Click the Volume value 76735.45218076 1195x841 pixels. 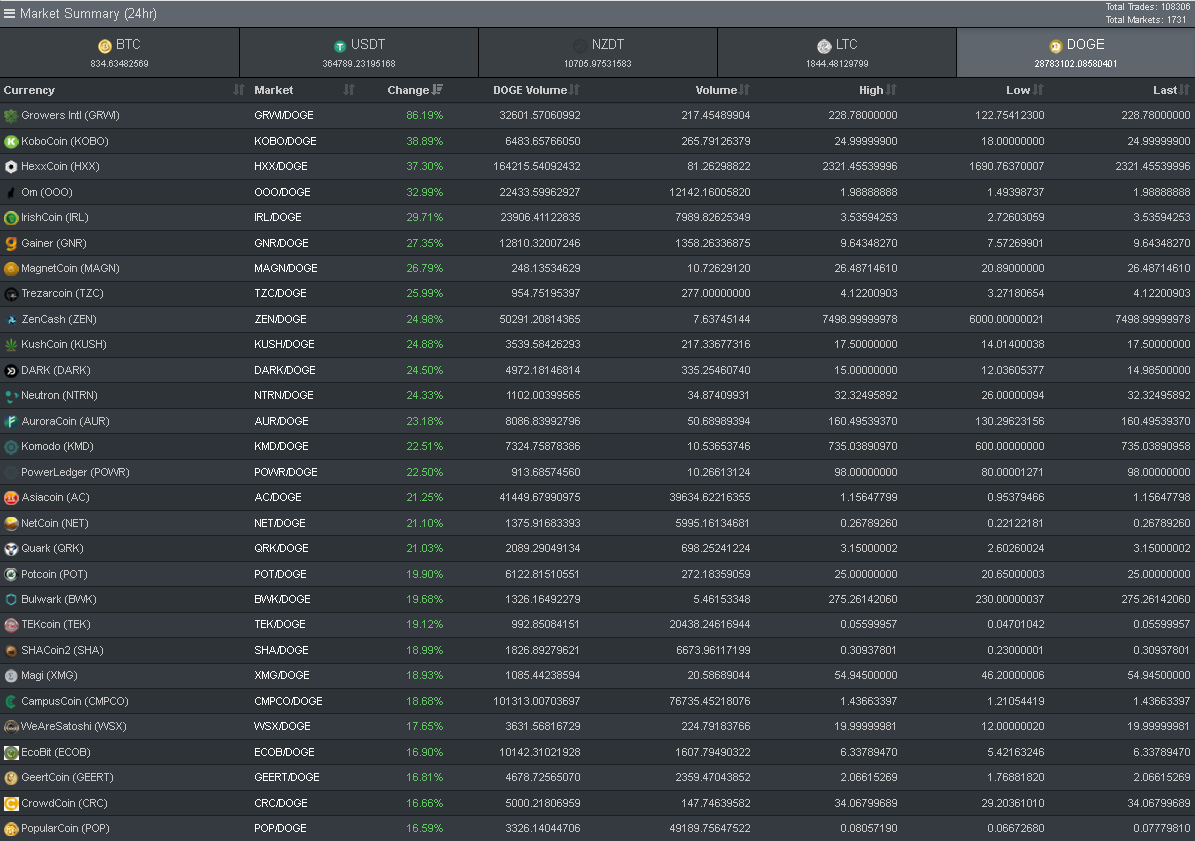click(x=710, y=701)
